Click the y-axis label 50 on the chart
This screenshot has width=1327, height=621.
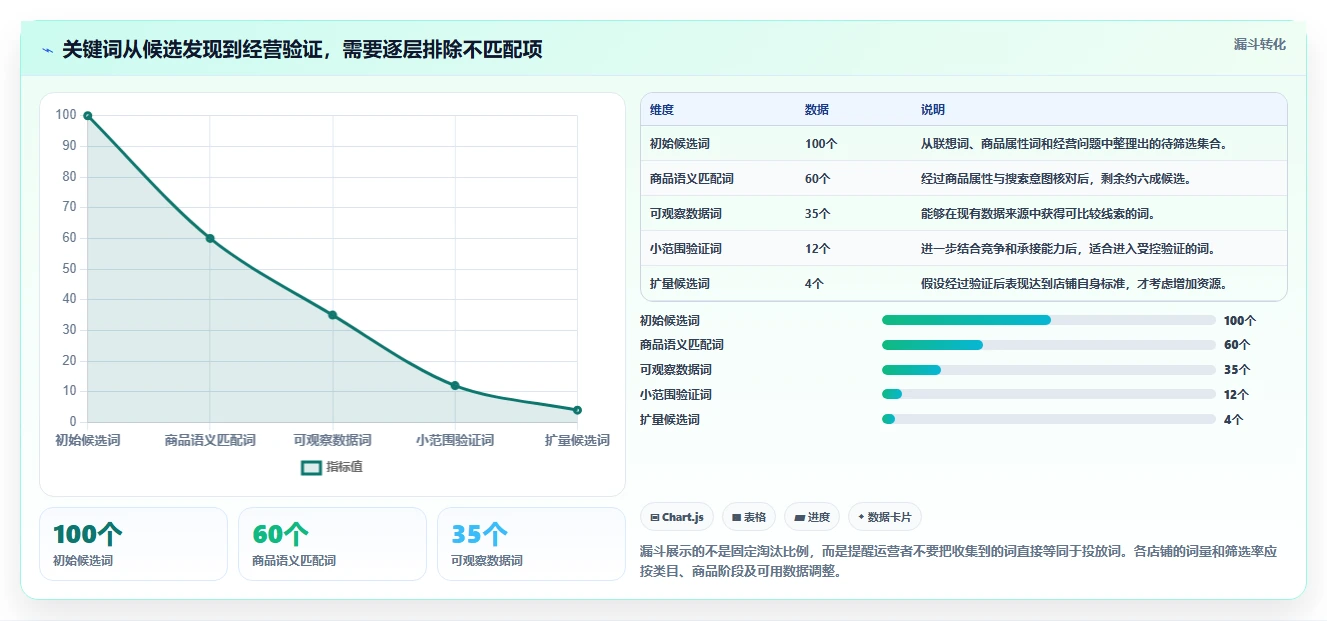point(69,269)
